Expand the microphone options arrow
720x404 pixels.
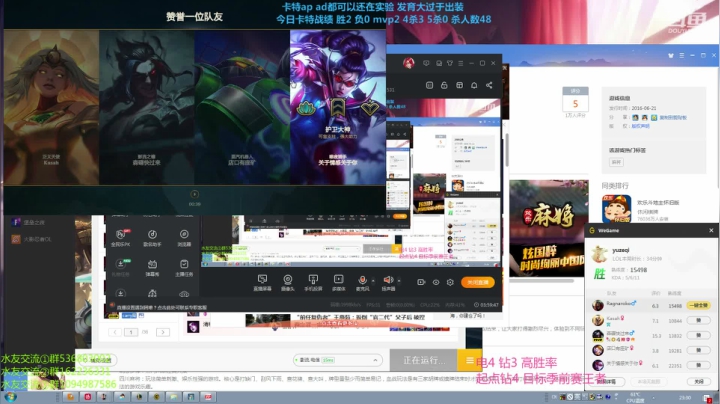pos(373,281)
